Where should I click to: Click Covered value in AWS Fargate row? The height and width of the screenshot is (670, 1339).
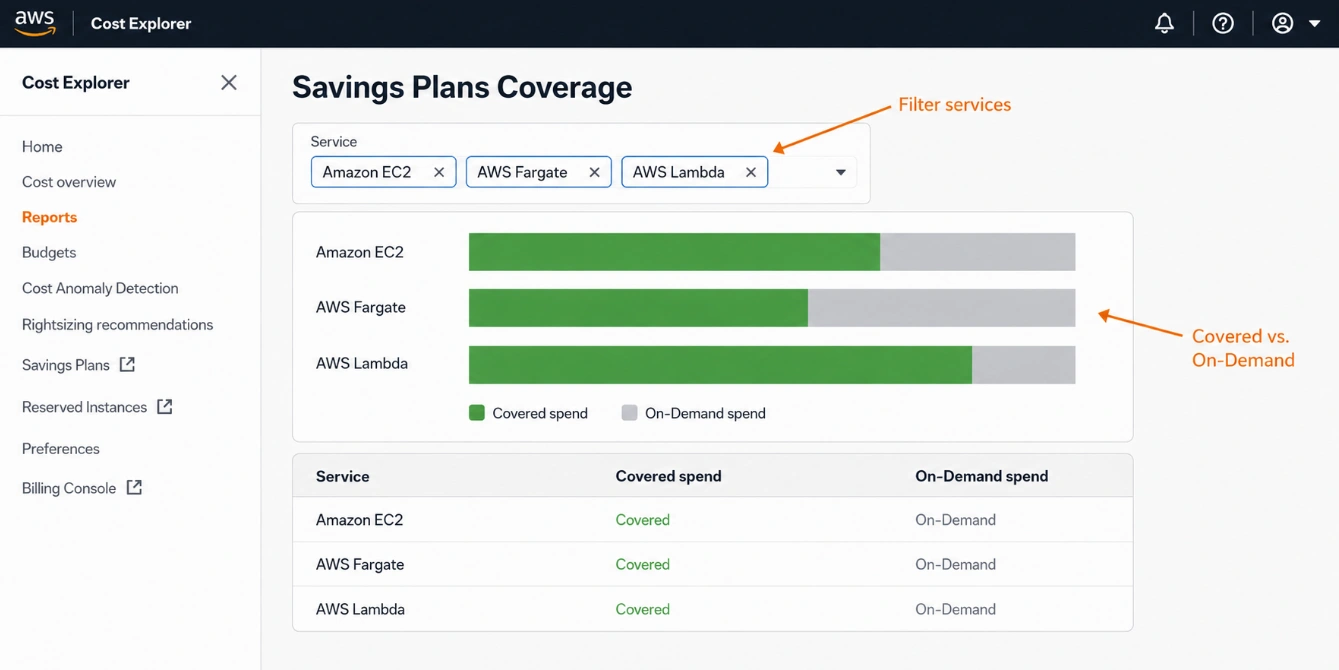[x=643, y=564]
